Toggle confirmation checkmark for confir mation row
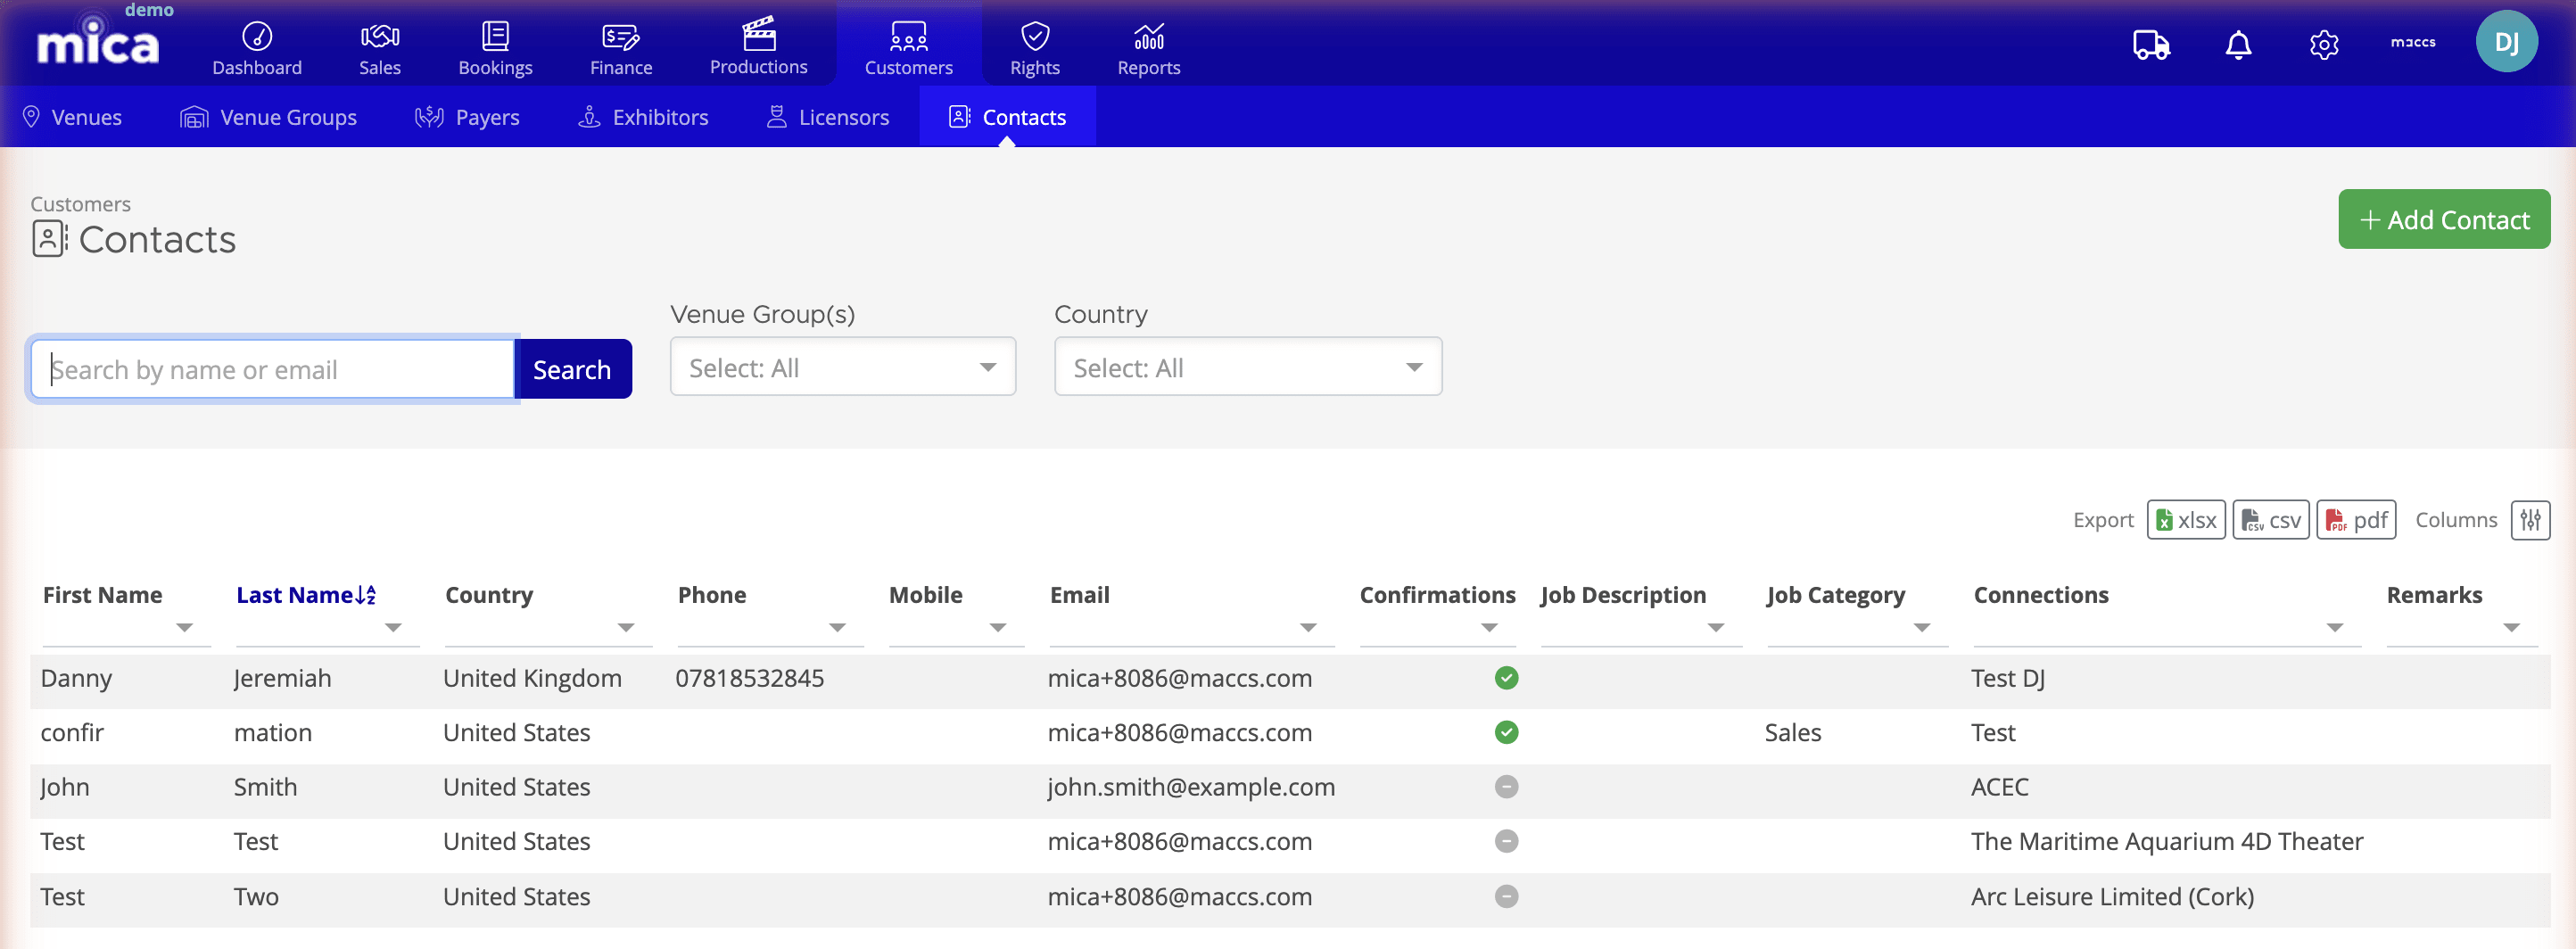 click(x=1506, y=732)
